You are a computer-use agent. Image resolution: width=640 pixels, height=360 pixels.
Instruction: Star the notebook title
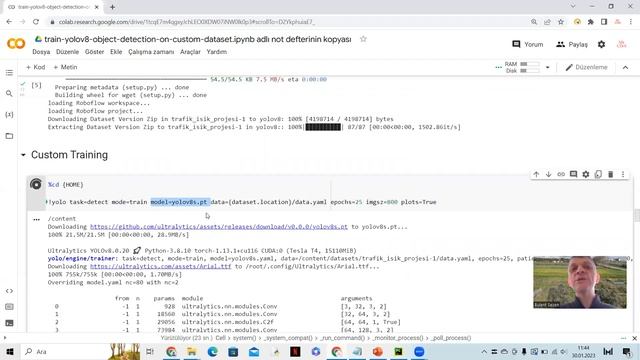point(363,39)
